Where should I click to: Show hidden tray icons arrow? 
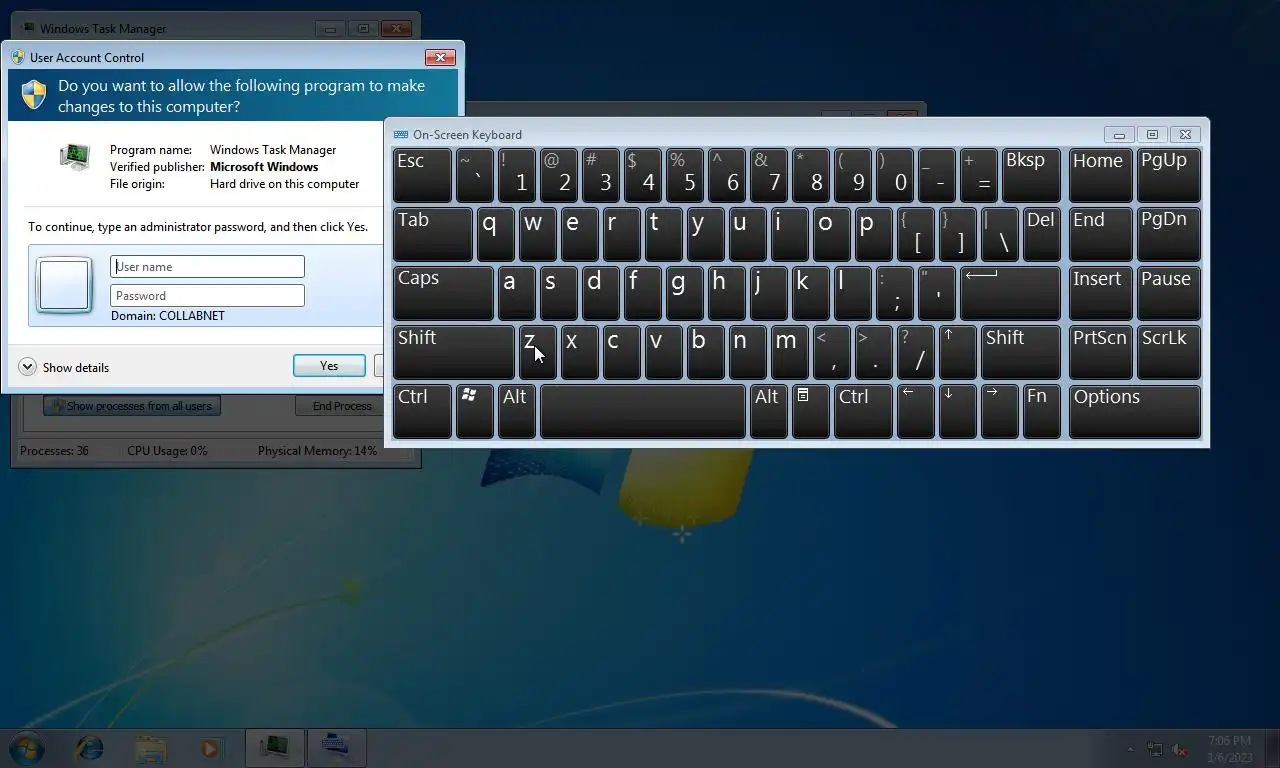click(1130, 749)
